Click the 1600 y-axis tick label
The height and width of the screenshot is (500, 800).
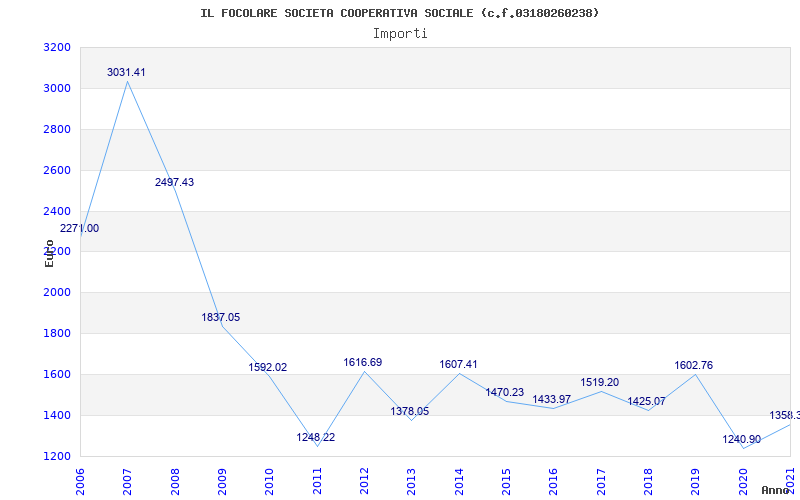(x=58, y=374)
